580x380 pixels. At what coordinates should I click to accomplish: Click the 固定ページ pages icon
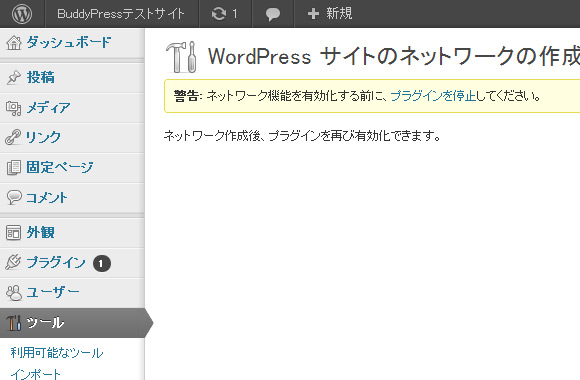coord(14,168)
